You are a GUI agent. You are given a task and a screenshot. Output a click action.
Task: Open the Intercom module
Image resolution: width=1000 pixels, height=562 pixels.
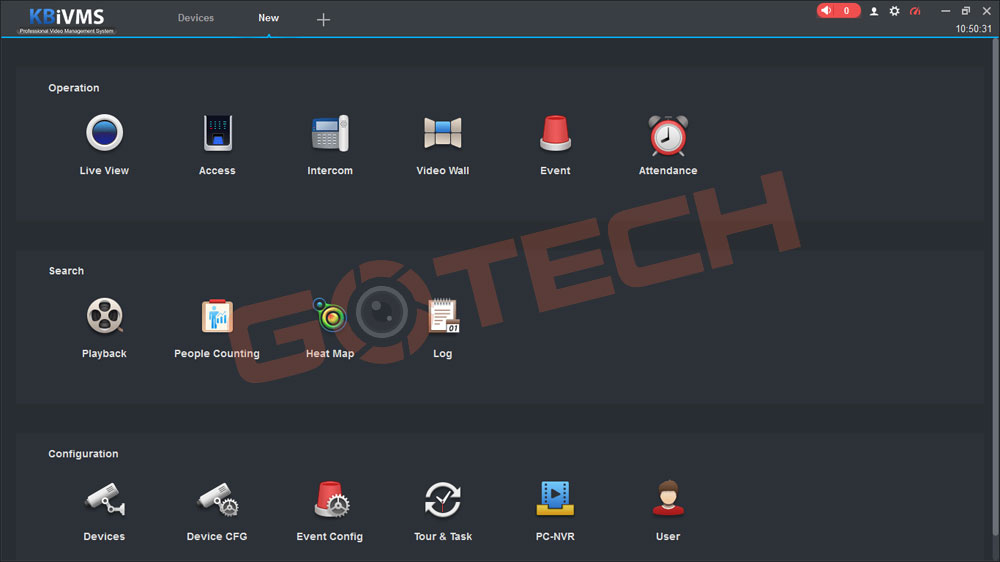click(x=330, y=133)
